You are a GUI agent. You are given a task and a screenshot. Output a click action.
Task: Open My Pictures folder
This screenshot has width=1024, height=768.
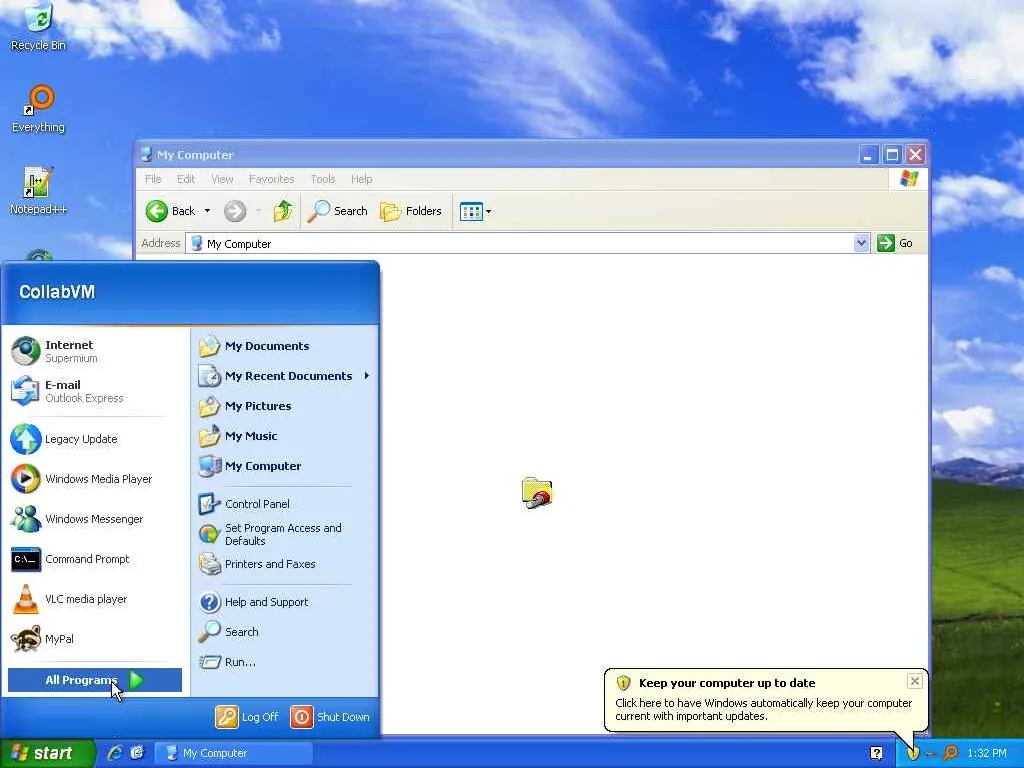(285, 406)
